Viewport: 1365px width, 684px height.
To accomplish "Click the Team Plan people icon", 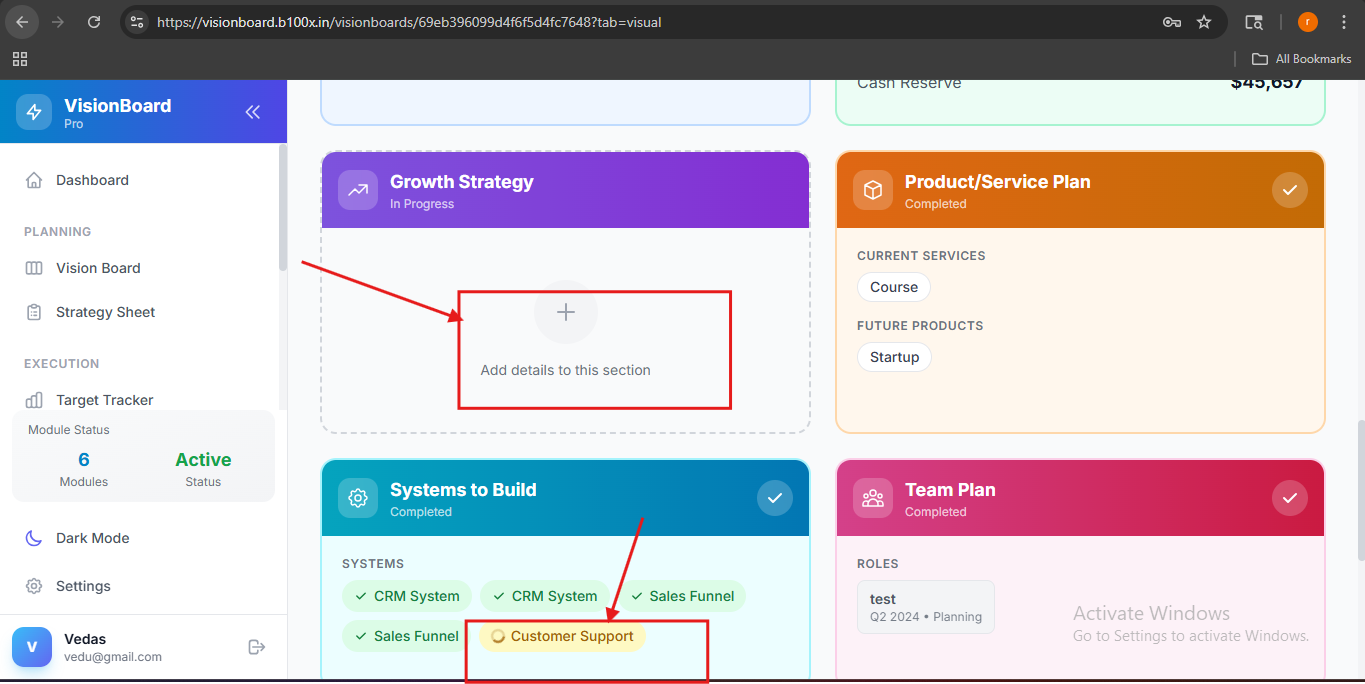I will click(873, 498).
